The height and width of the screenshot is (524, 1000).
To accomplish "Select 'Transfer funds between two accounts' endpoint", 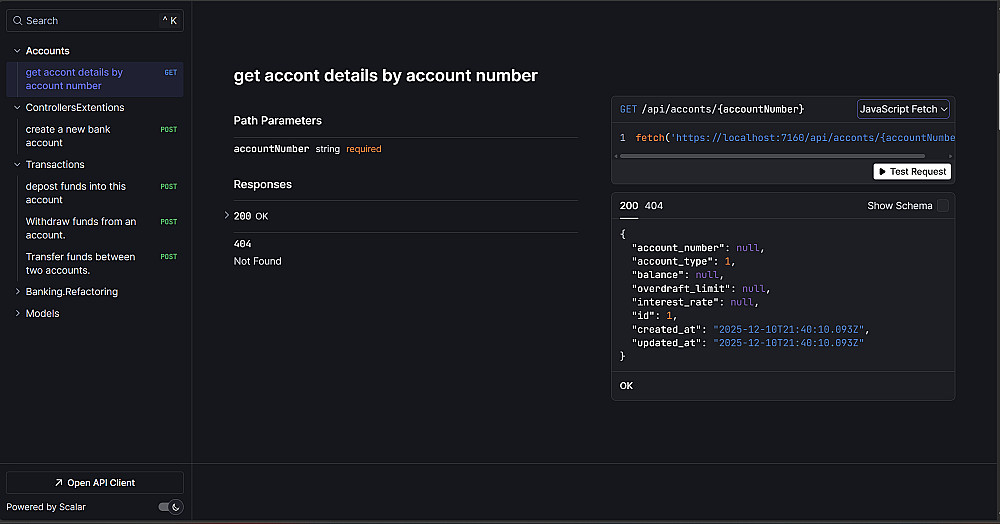I will [x=80, y=263].
